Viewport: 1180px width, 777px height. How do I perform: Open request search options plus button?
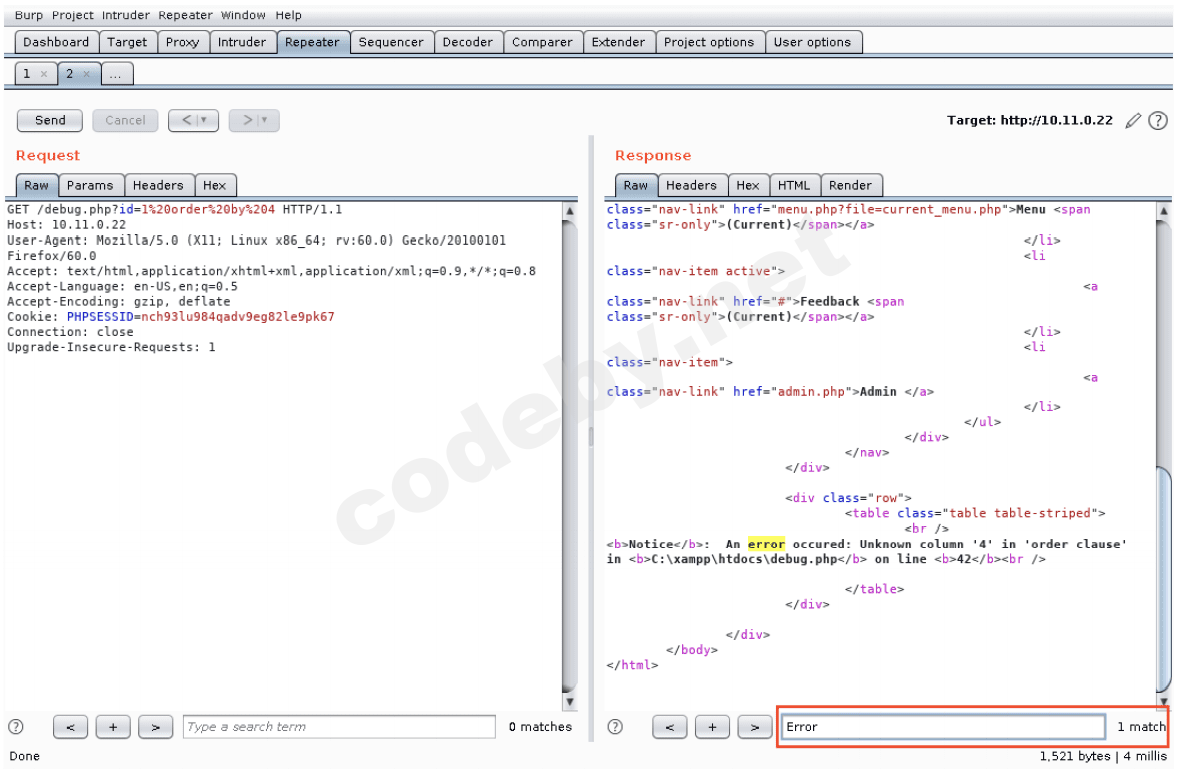[x=113, y=727]
